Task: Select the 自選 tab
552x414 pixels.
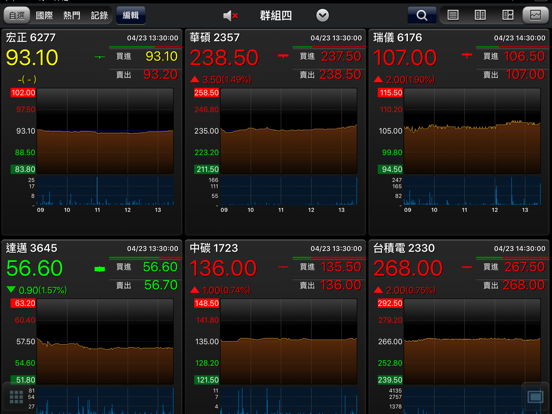Action: tap(17, 15)
